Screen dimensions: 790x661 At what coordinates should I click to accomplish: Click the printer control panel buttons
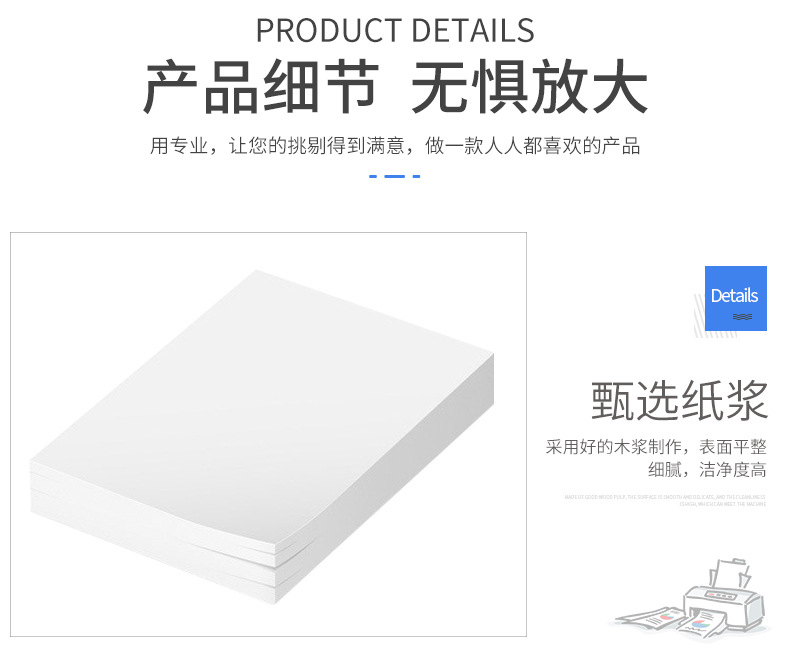pyautogui.click(x=722, y=596)
